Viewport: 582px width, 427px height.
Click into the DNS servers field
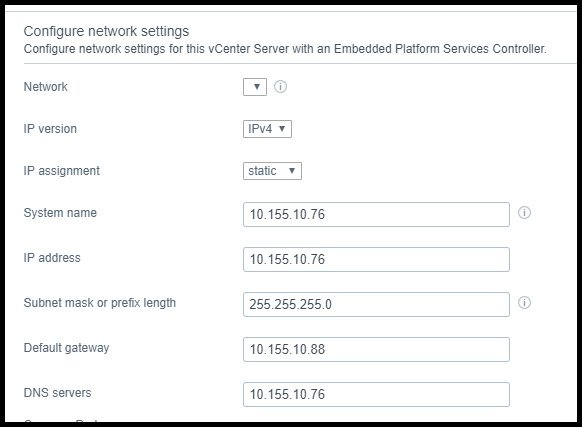click(x=376, y=394)
